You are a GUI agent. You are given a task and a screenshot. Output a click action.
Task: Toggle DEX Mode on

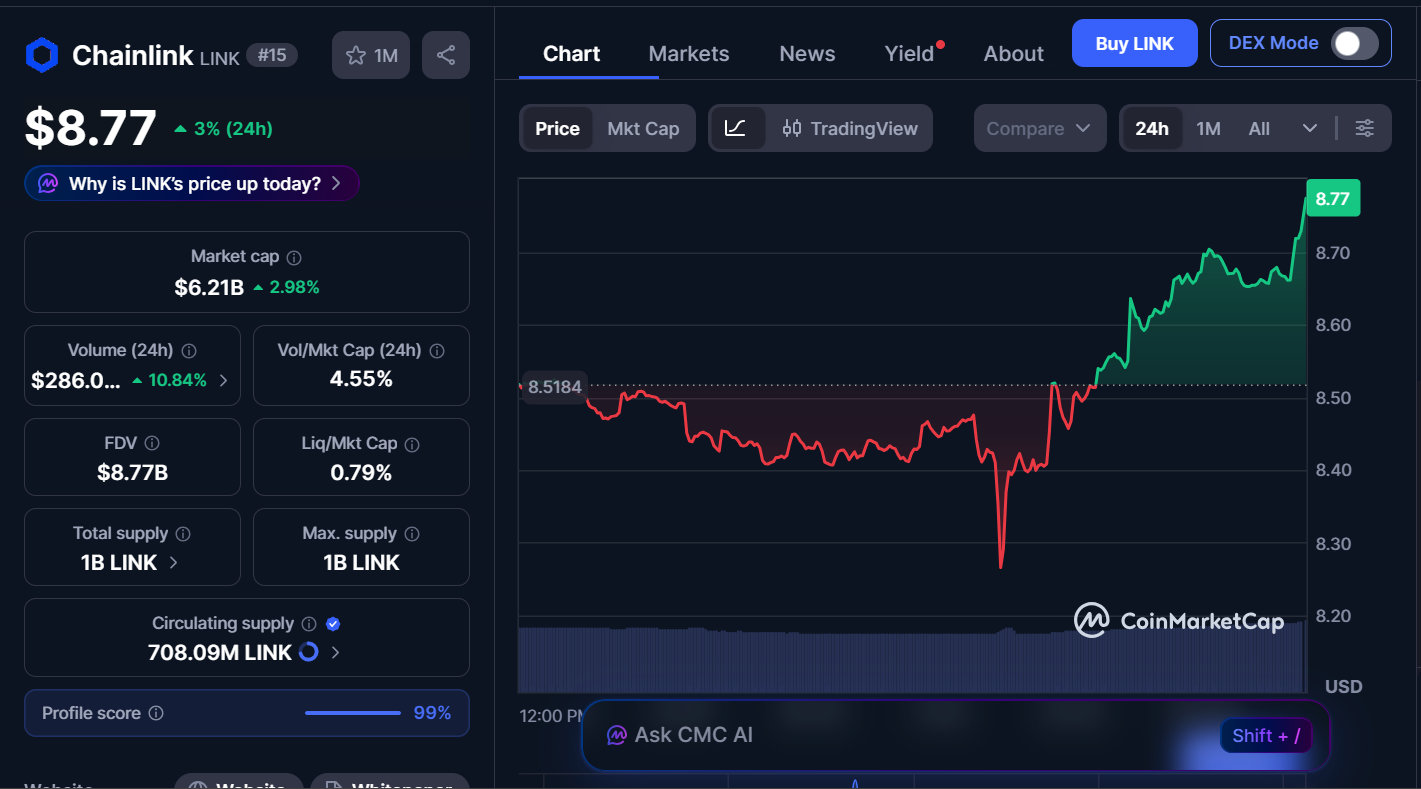[1353, 43]
